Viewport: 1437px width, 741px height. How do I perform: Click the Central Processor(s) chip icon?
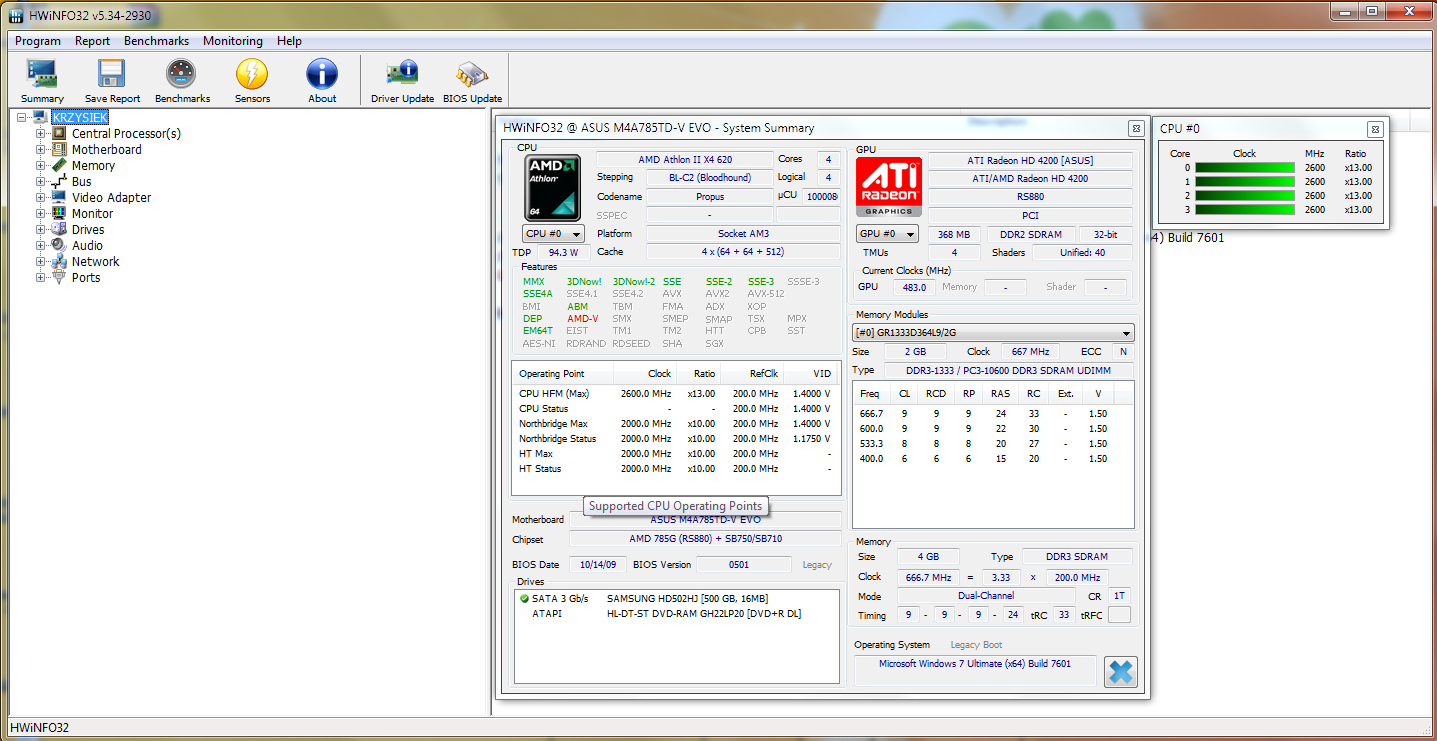(x=59, y=133)
